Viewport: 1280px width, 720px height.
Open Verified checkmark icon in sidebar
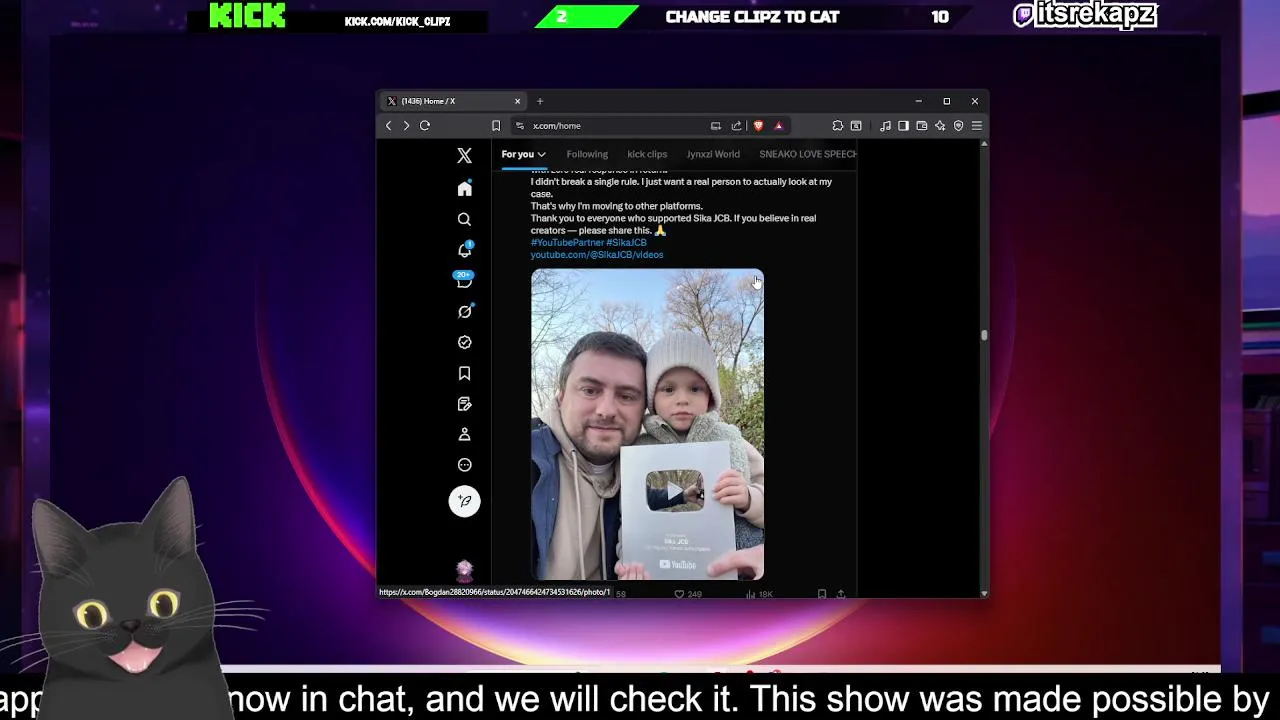464,342
